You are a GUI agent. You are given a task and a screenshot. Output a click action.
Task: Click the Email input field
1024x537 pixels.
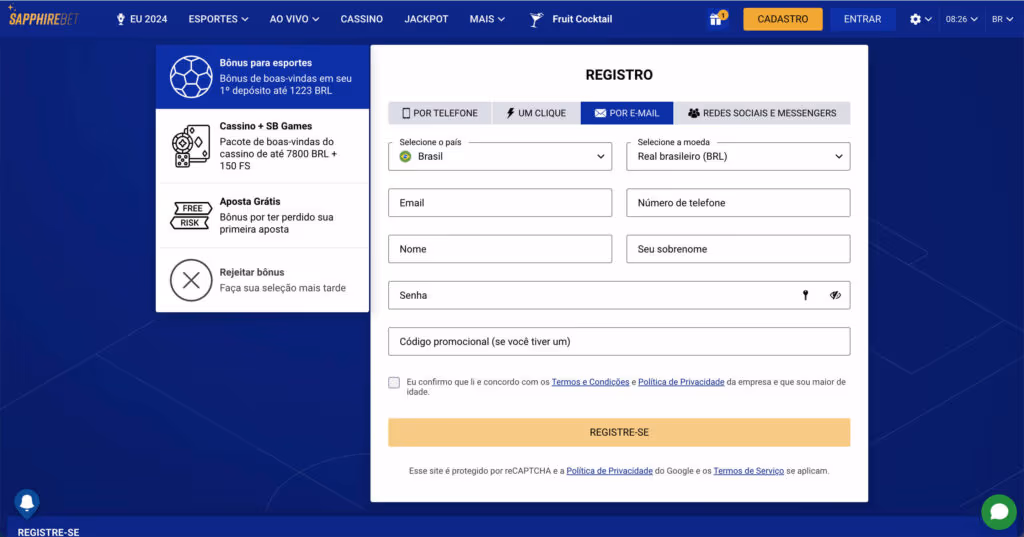(x=499, y=203)
